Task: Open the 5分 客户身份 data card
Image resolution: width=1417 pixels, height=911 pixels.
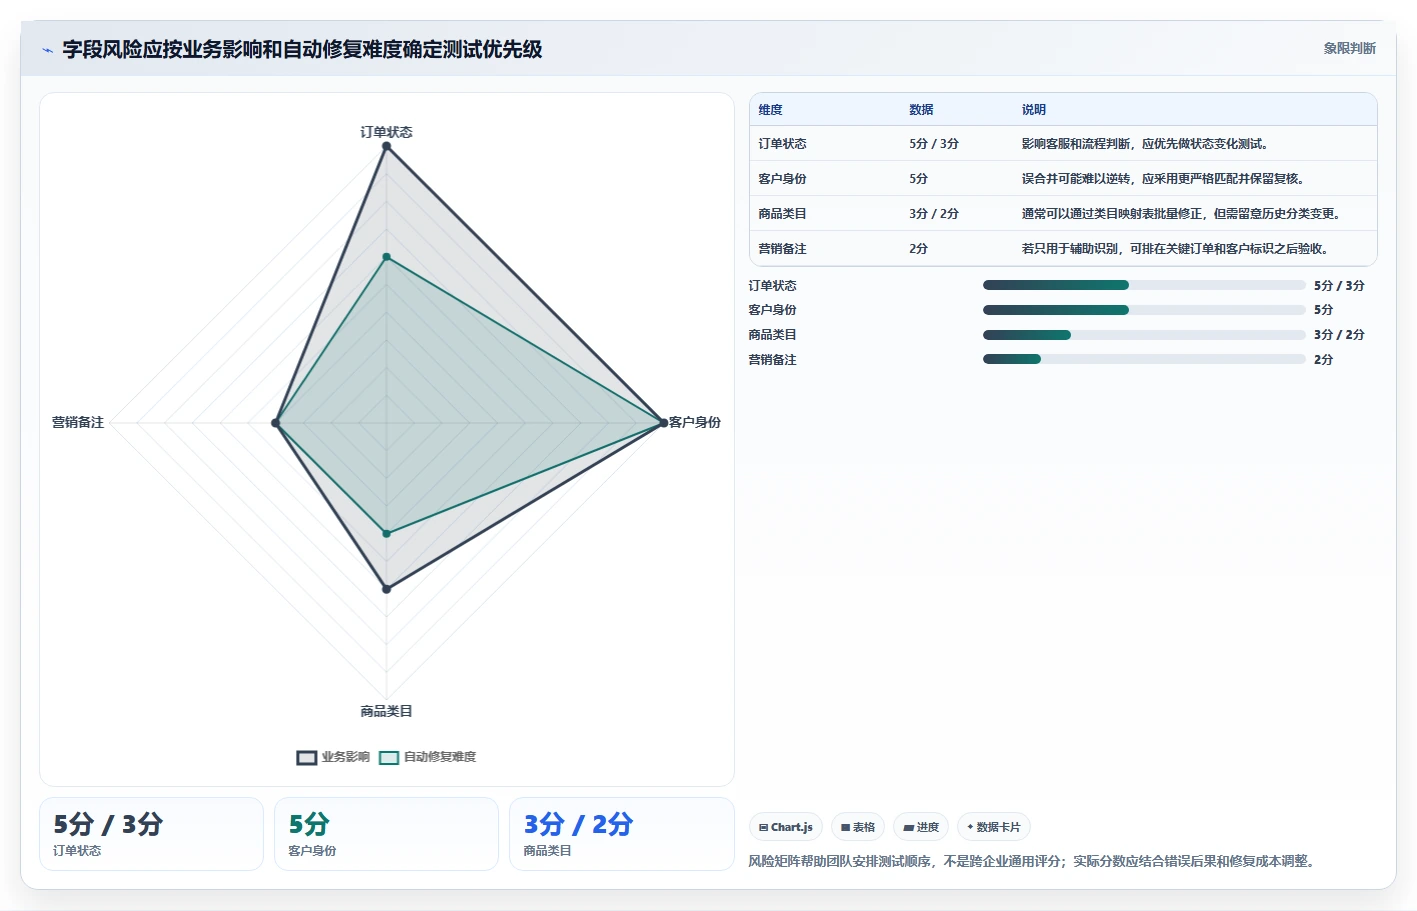Action: point(386,834)
